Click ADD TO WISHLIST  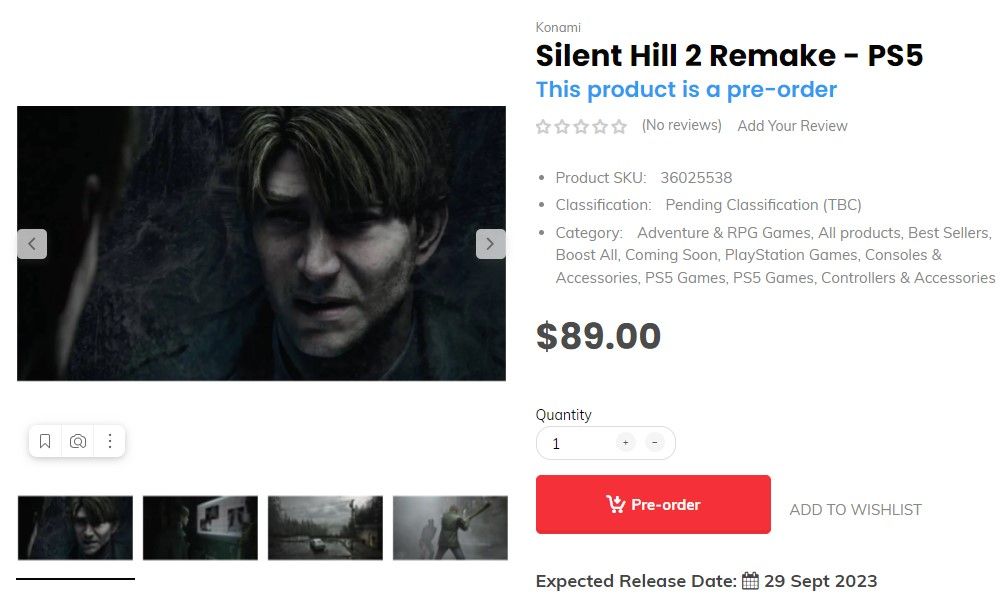point(855,509)
